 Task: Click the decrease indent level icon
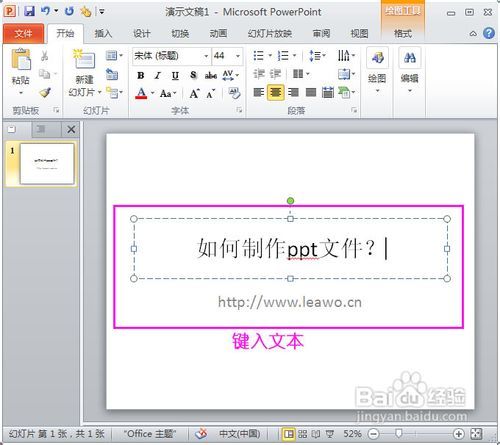click(259, 74)
